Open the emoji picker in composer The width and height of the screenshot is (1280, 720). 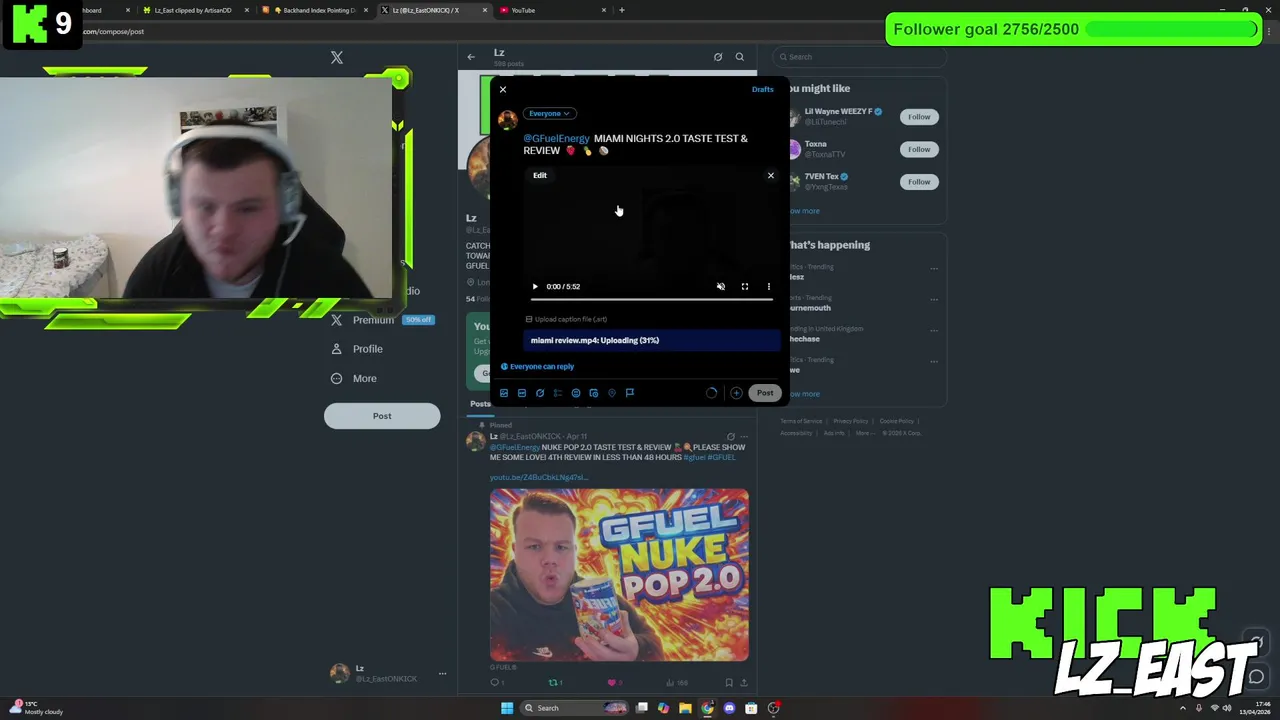tap(576, 393)
